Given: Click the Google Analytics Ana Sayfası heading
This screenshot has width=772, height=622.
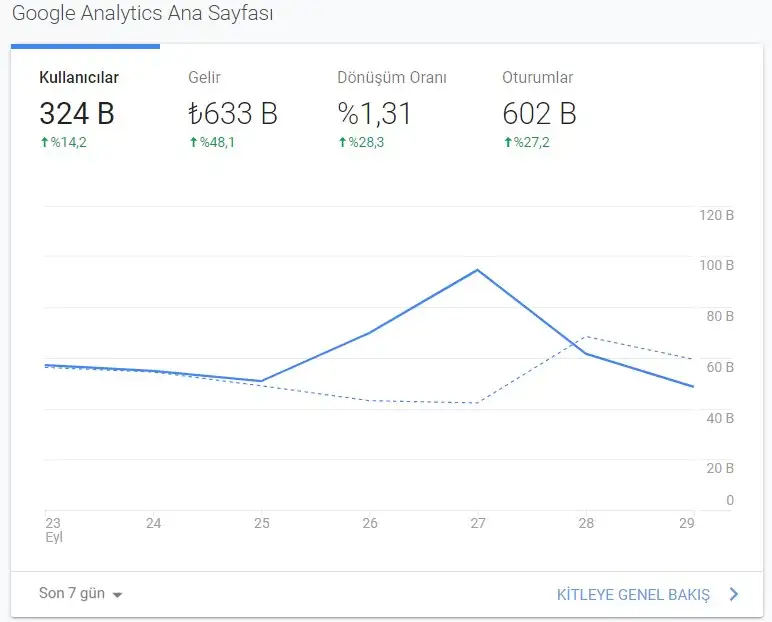Looking at the screenshot, I should click(x=142, y=13).
